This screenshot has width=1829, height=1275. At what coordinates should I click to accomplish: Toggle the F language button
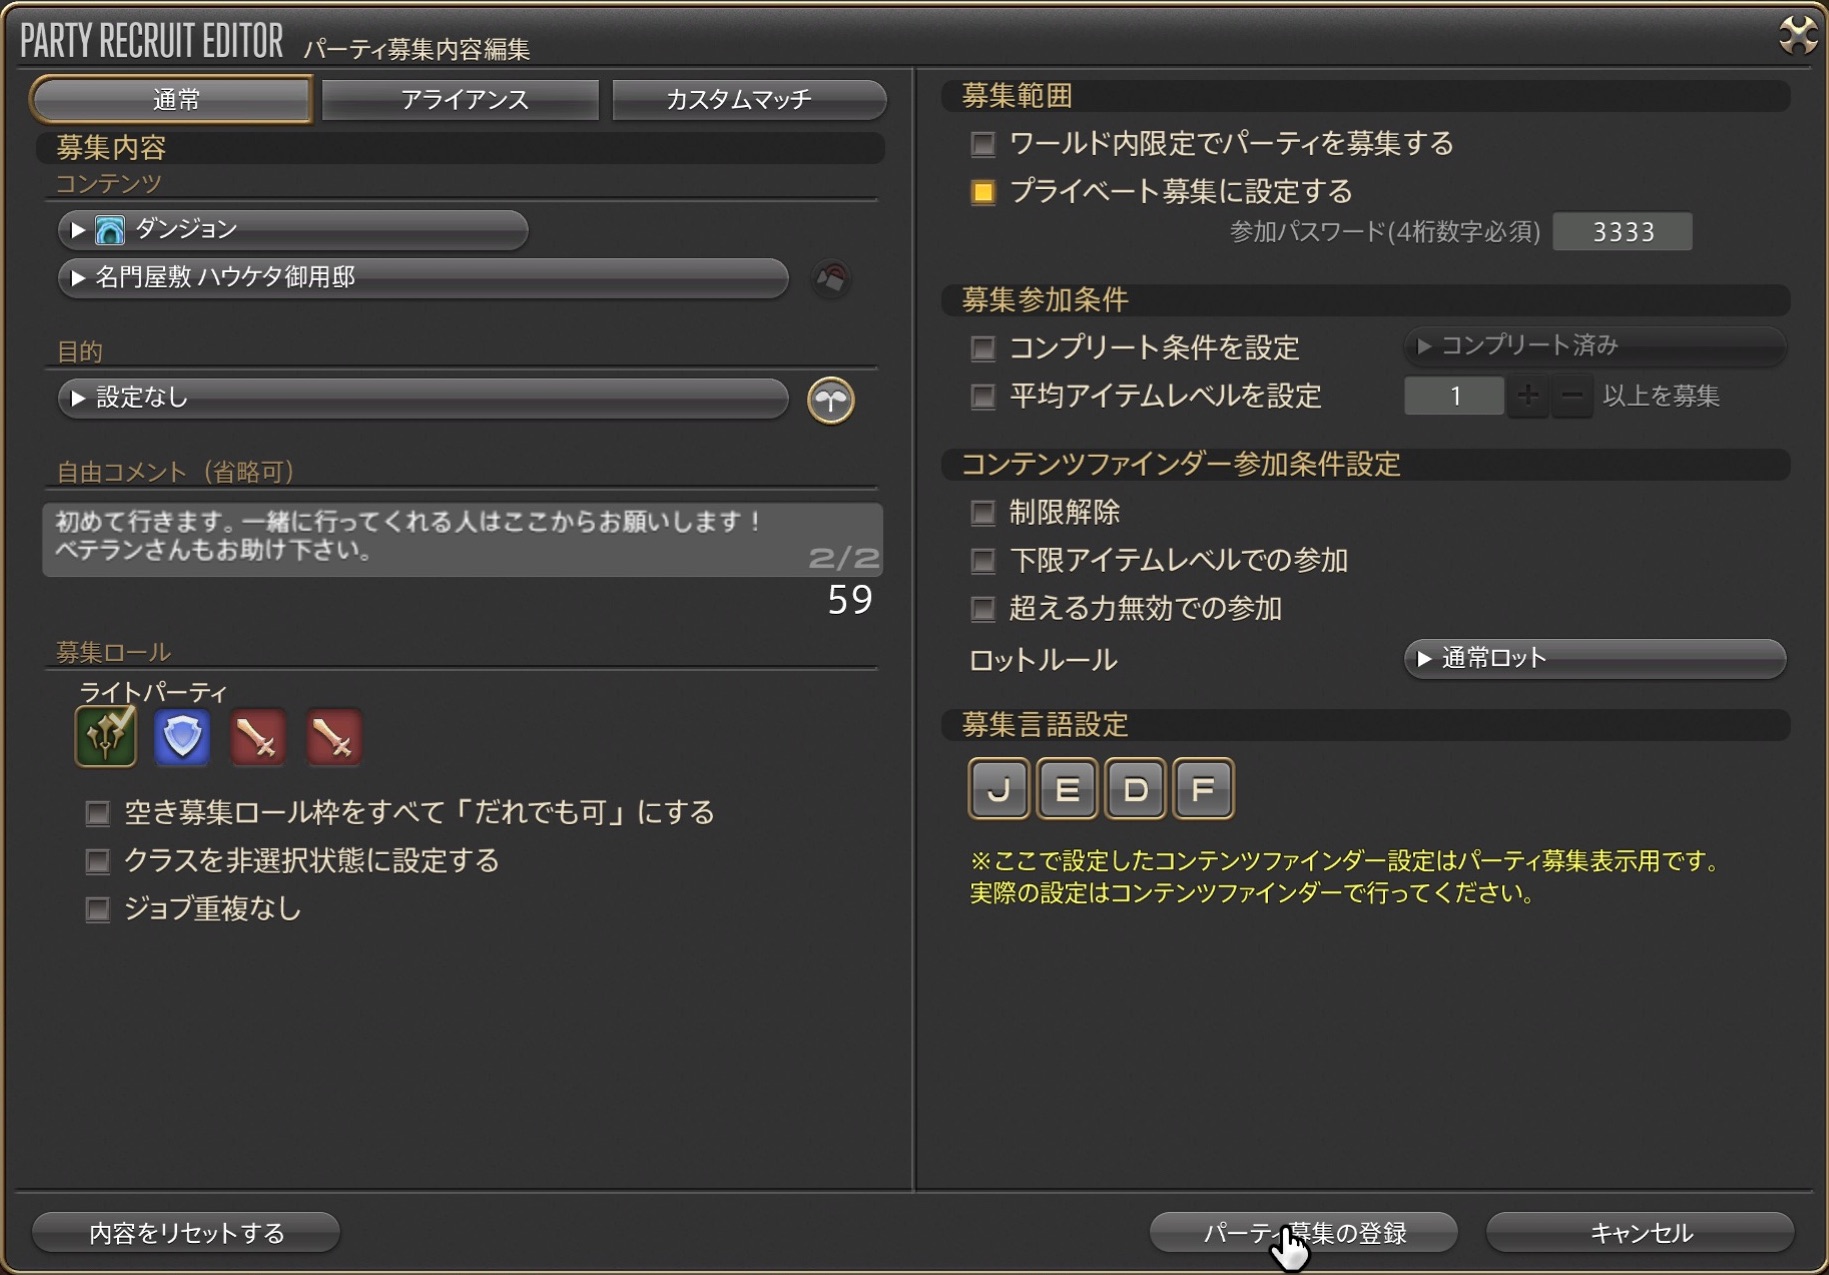[x=1203, y=789]
